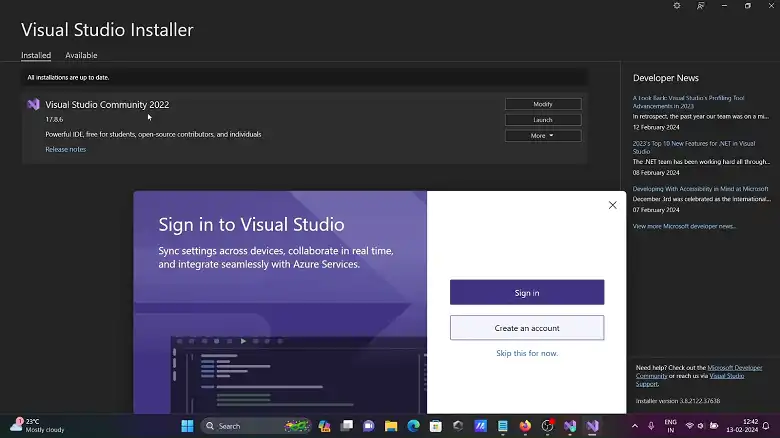Open the weather widget showing 23°C
The height and width of the screenshot is (438, 780).
click(37, 426)
